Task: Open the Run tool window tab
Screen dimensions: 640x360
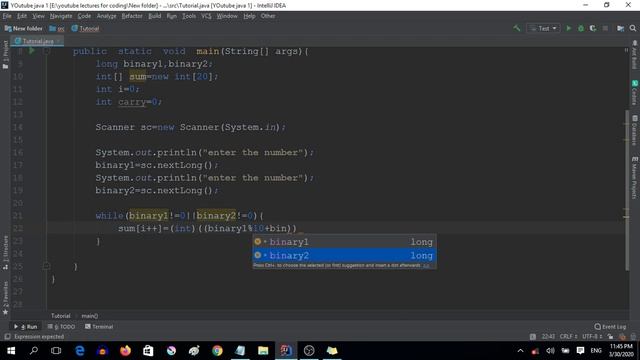Action: click(x=26, y=327)
